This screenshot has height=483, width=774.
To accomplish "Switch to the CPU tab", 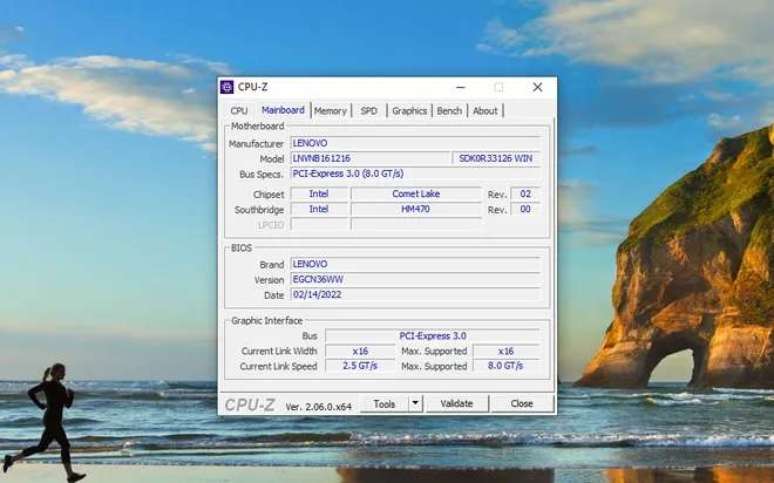I will click(239, 111).
